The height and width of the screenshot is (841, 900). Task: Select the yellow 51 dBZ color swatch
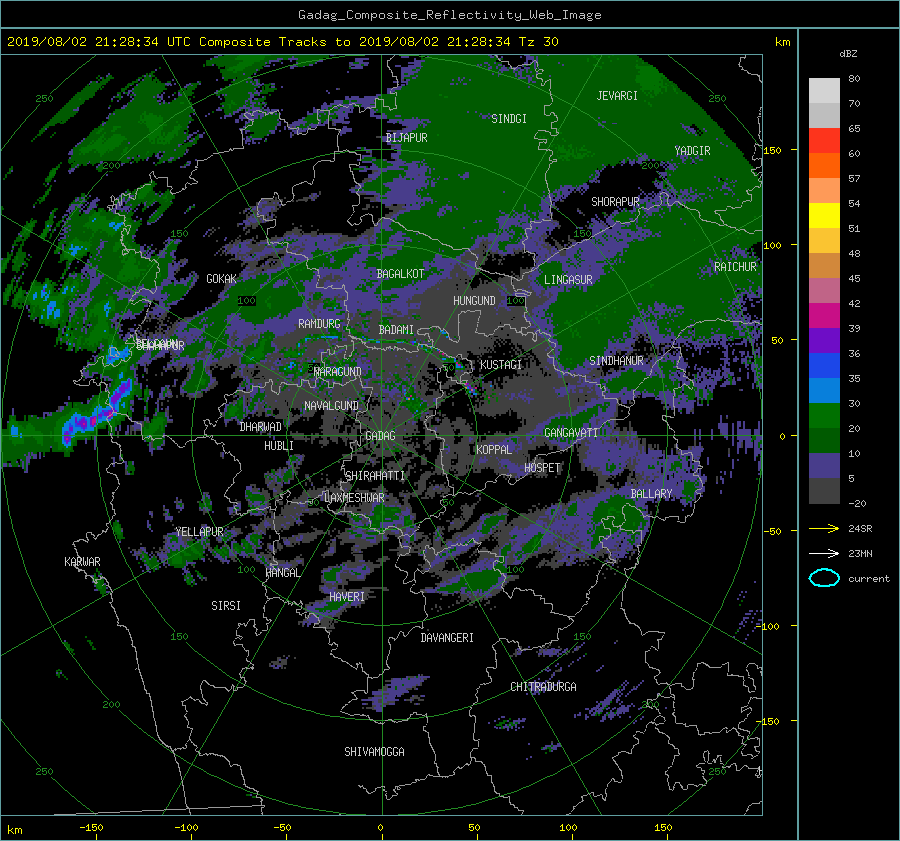824,216
